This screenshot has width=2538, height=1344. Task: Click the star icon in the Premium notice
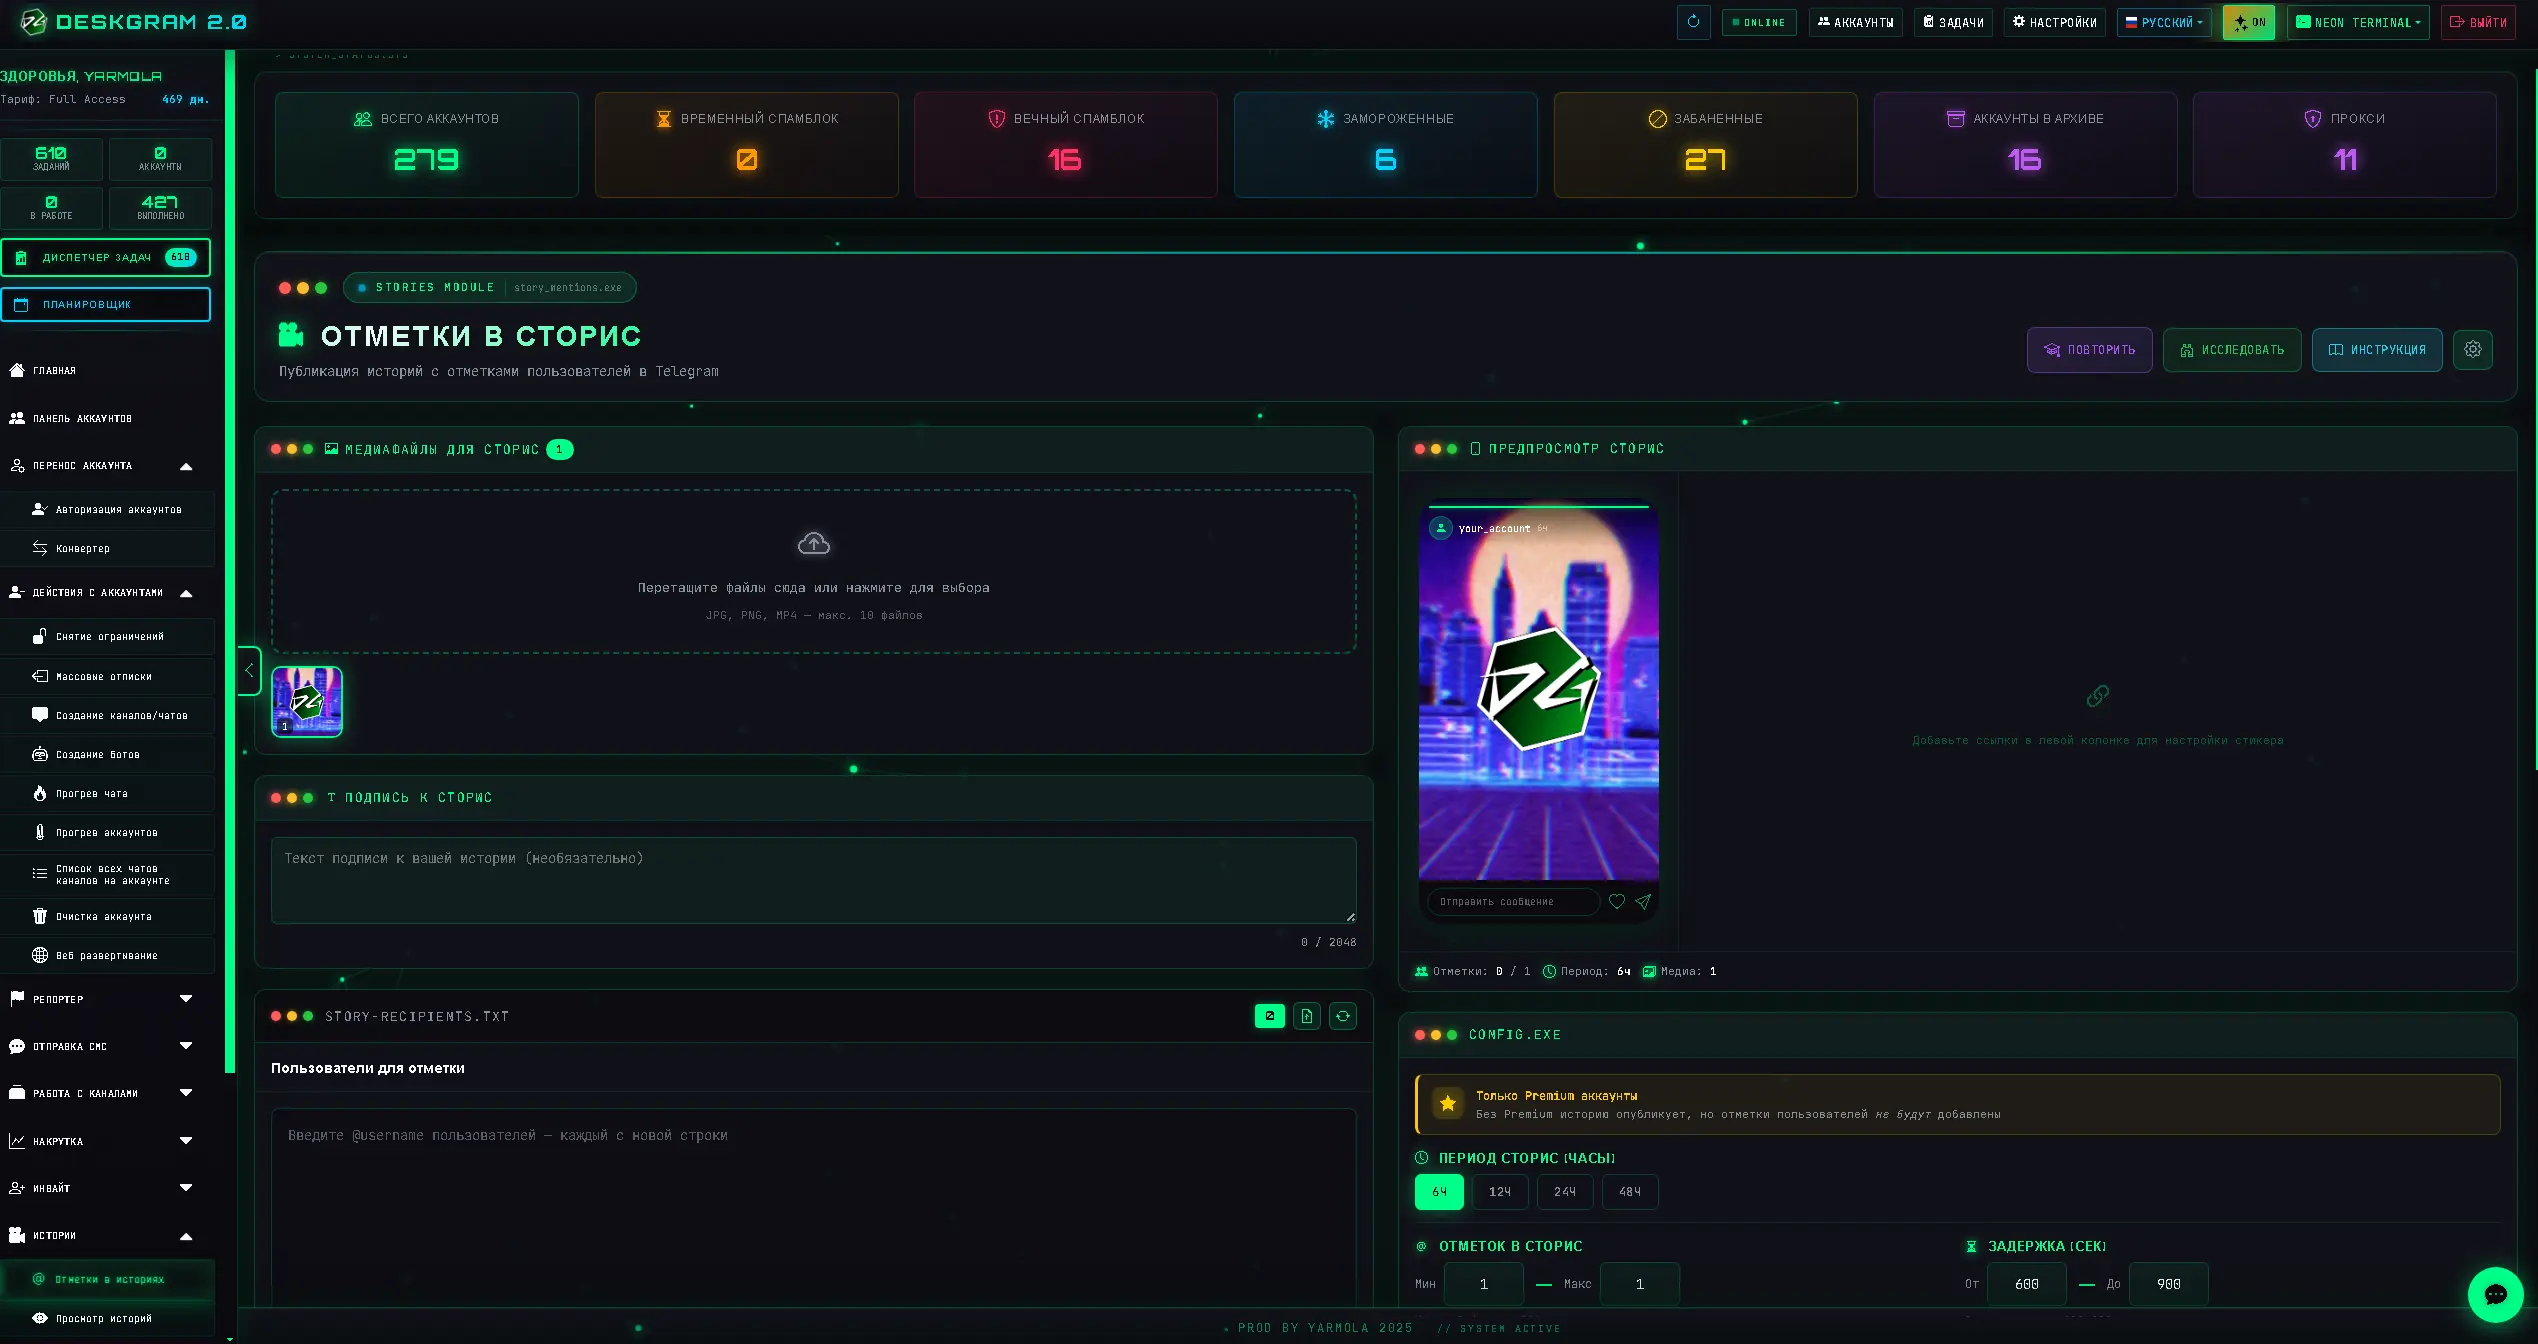1448,1104
